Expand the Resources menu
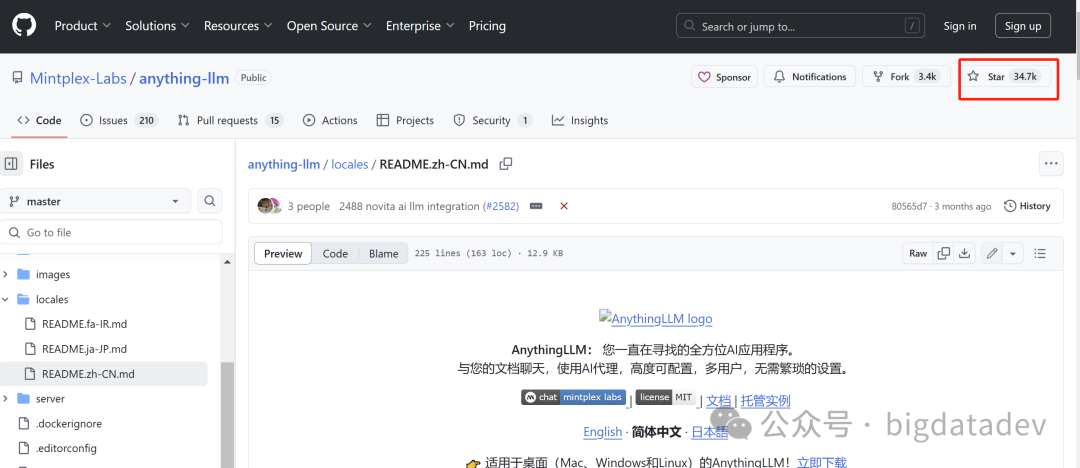The height and width of the screenshot is (468, 1080). 238,26
